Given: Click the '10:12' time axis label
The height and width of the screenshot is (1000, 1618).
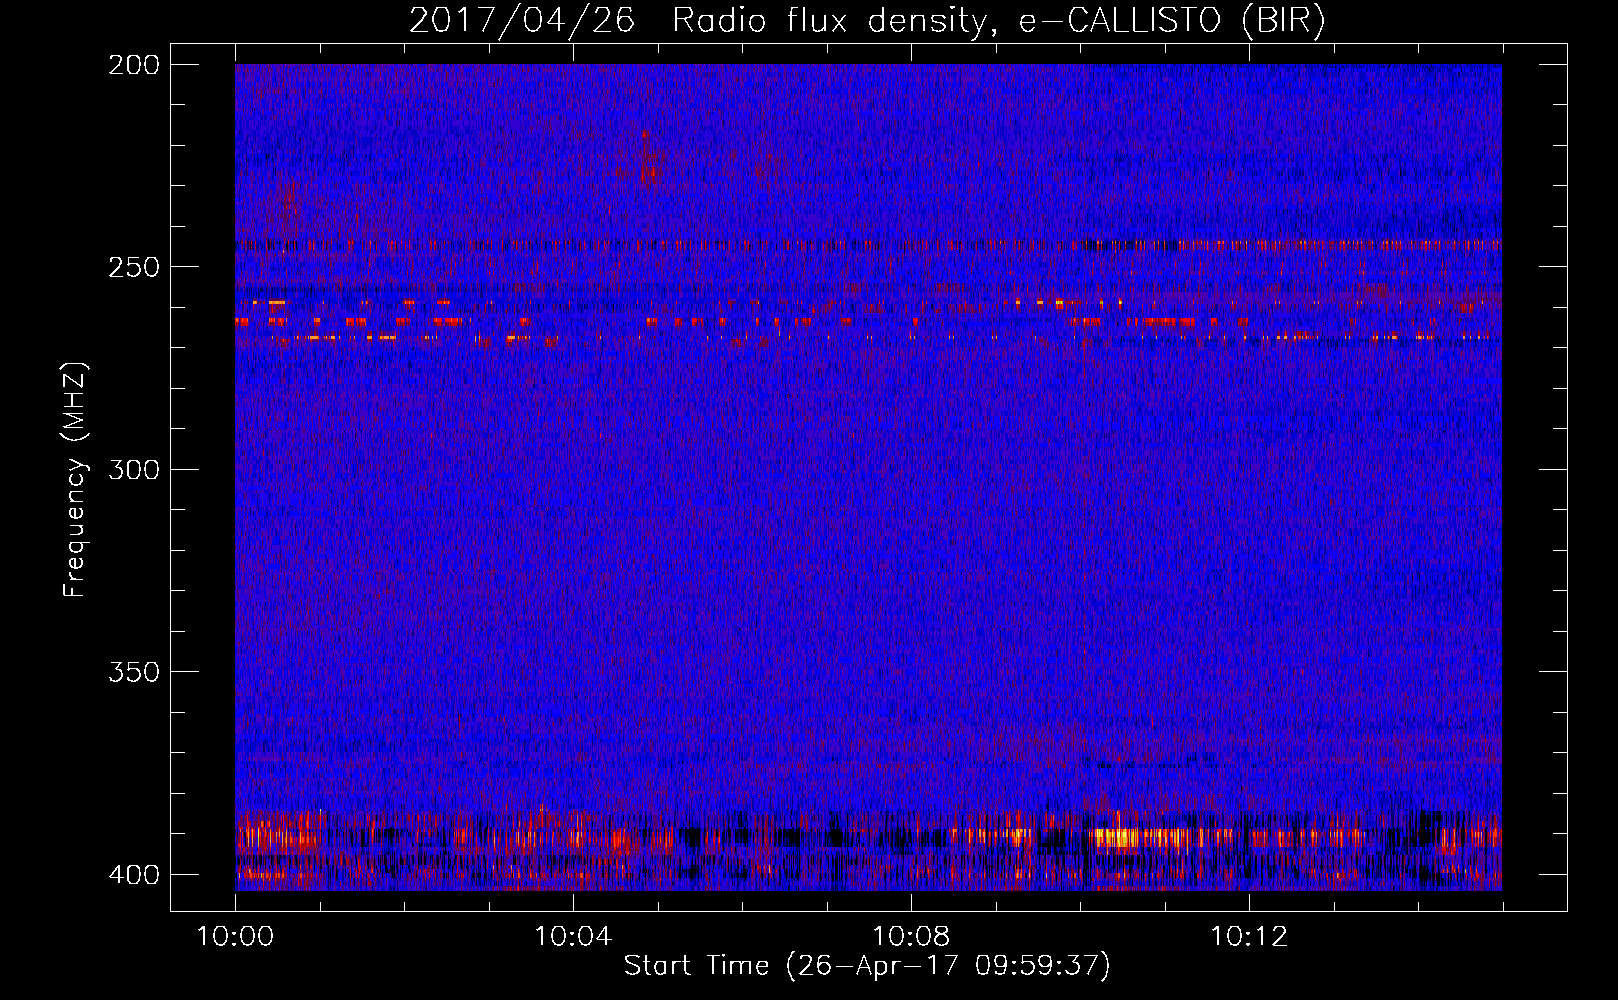Looking at the screenshot, I should tap(1249, 937).
